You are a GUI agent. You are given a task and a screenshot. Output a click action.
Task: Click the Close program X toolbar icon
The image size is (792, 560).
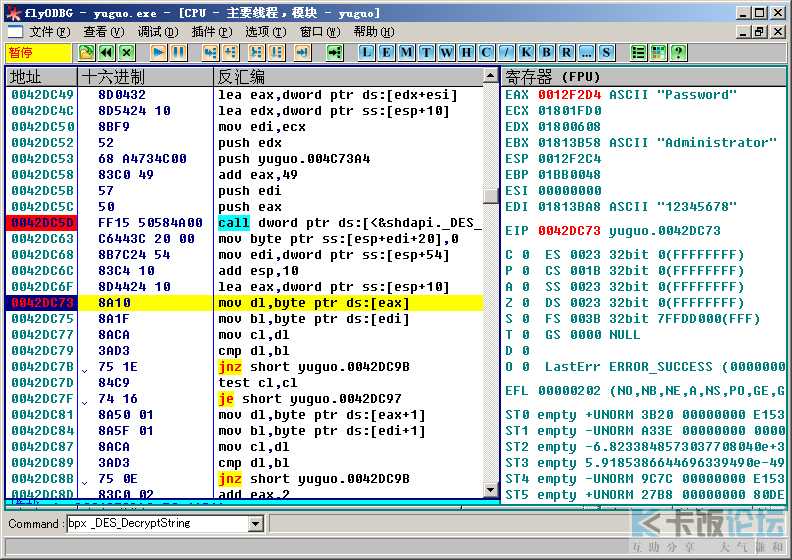(x=126, y=53)
